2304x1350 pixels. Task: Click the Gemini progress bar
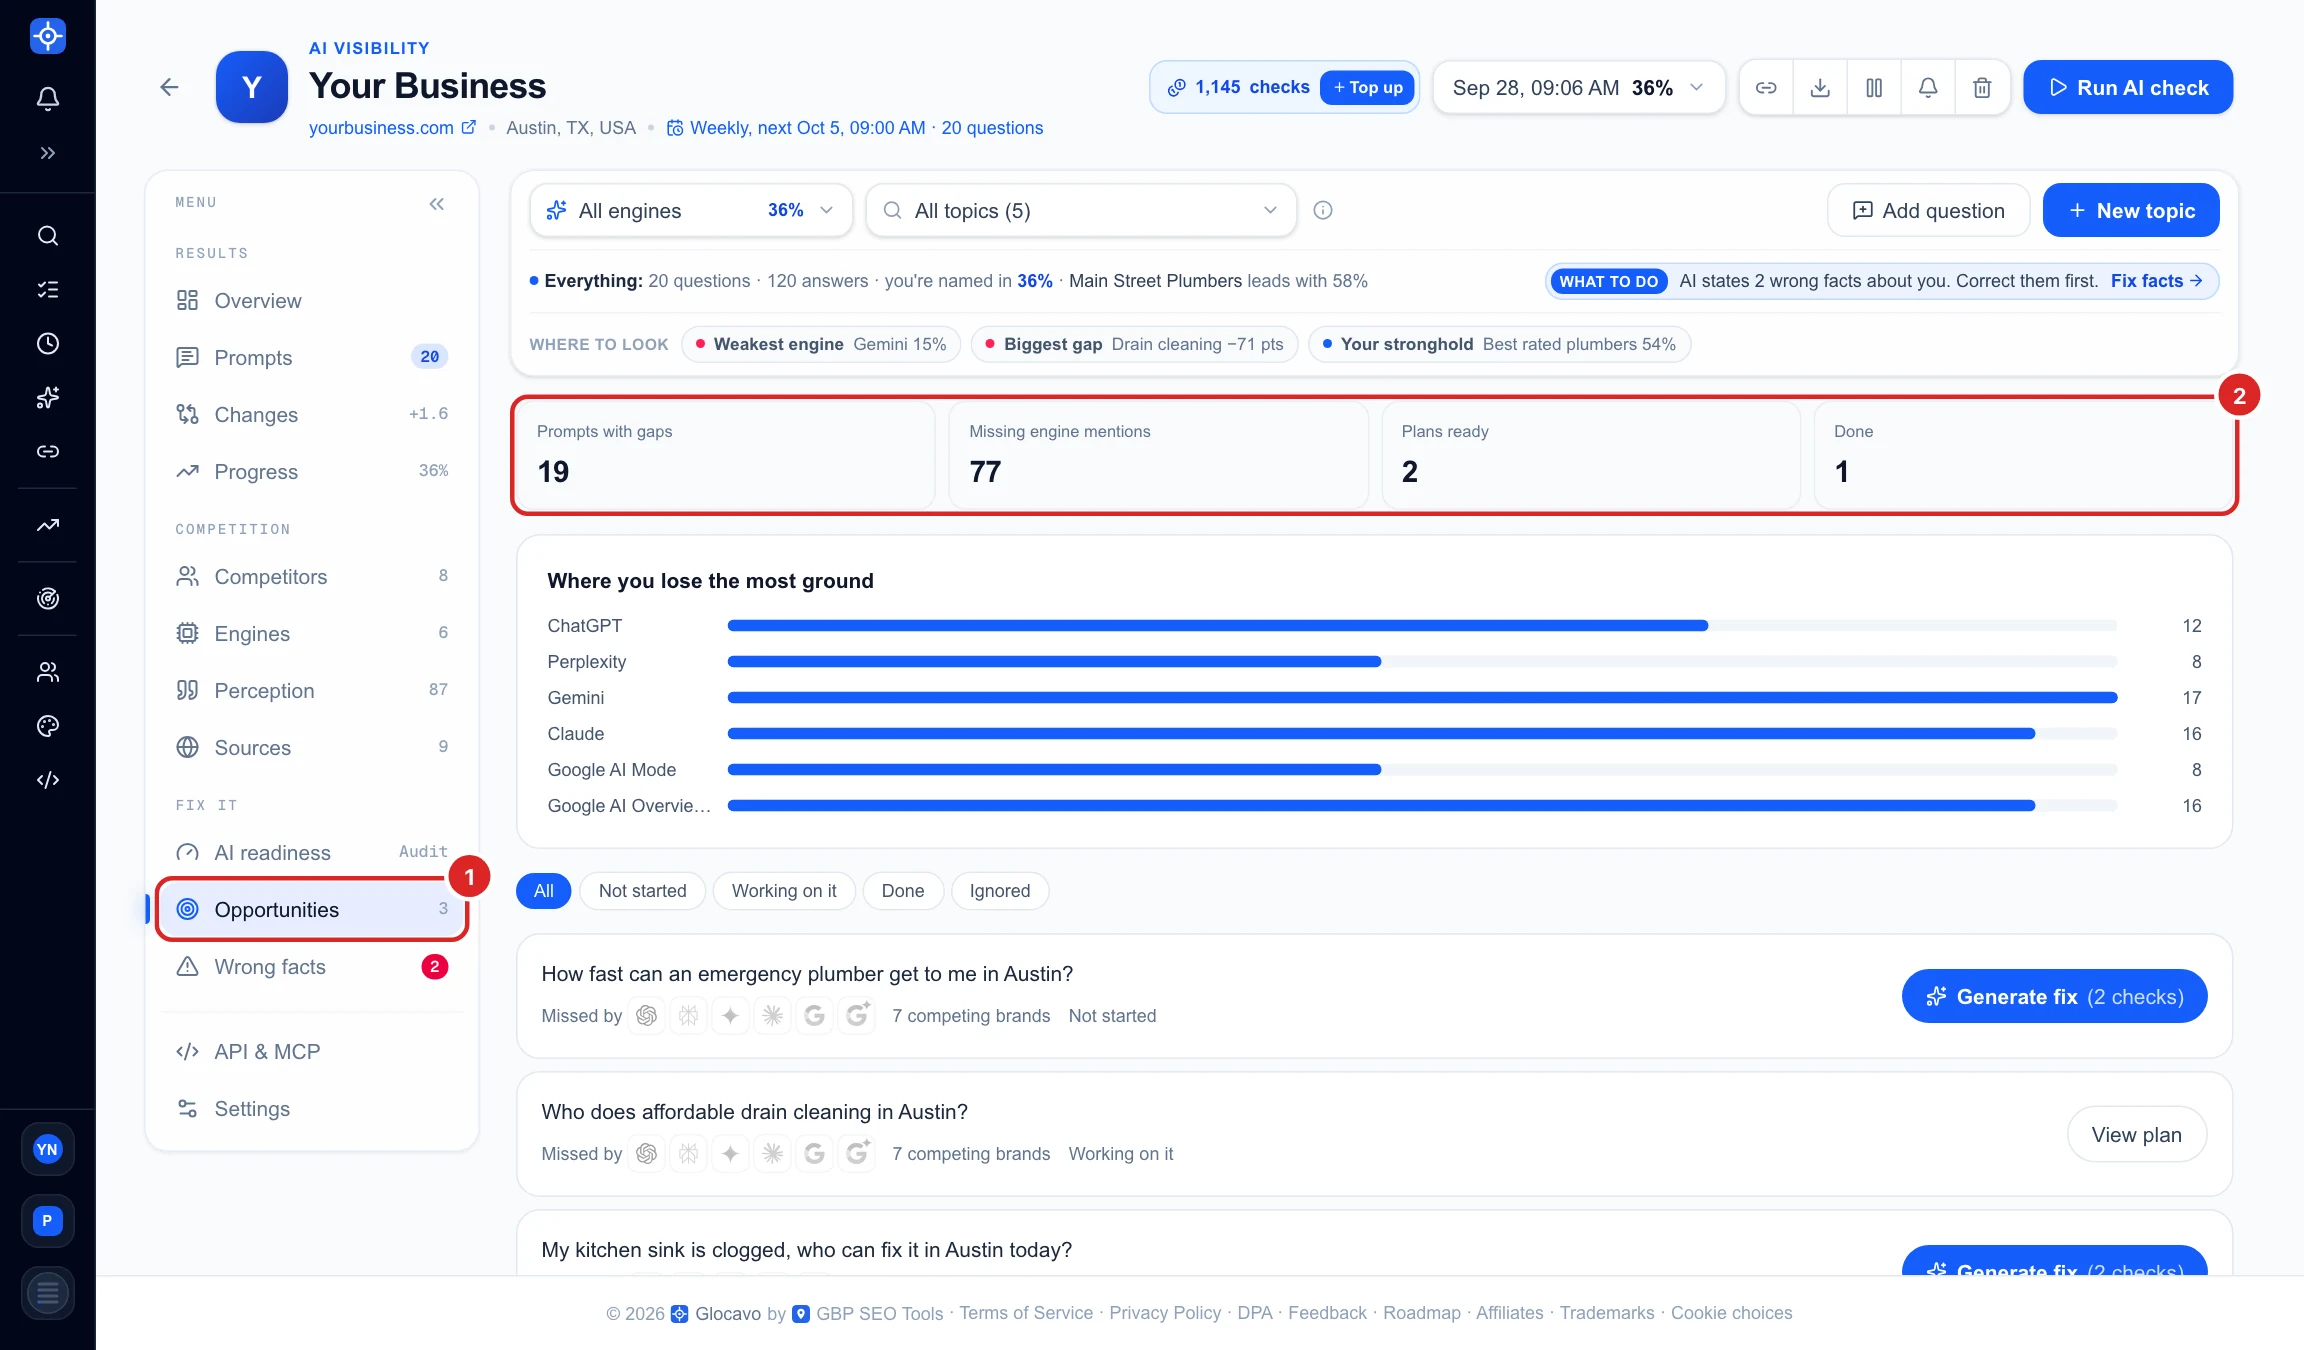click(1422, 698)
